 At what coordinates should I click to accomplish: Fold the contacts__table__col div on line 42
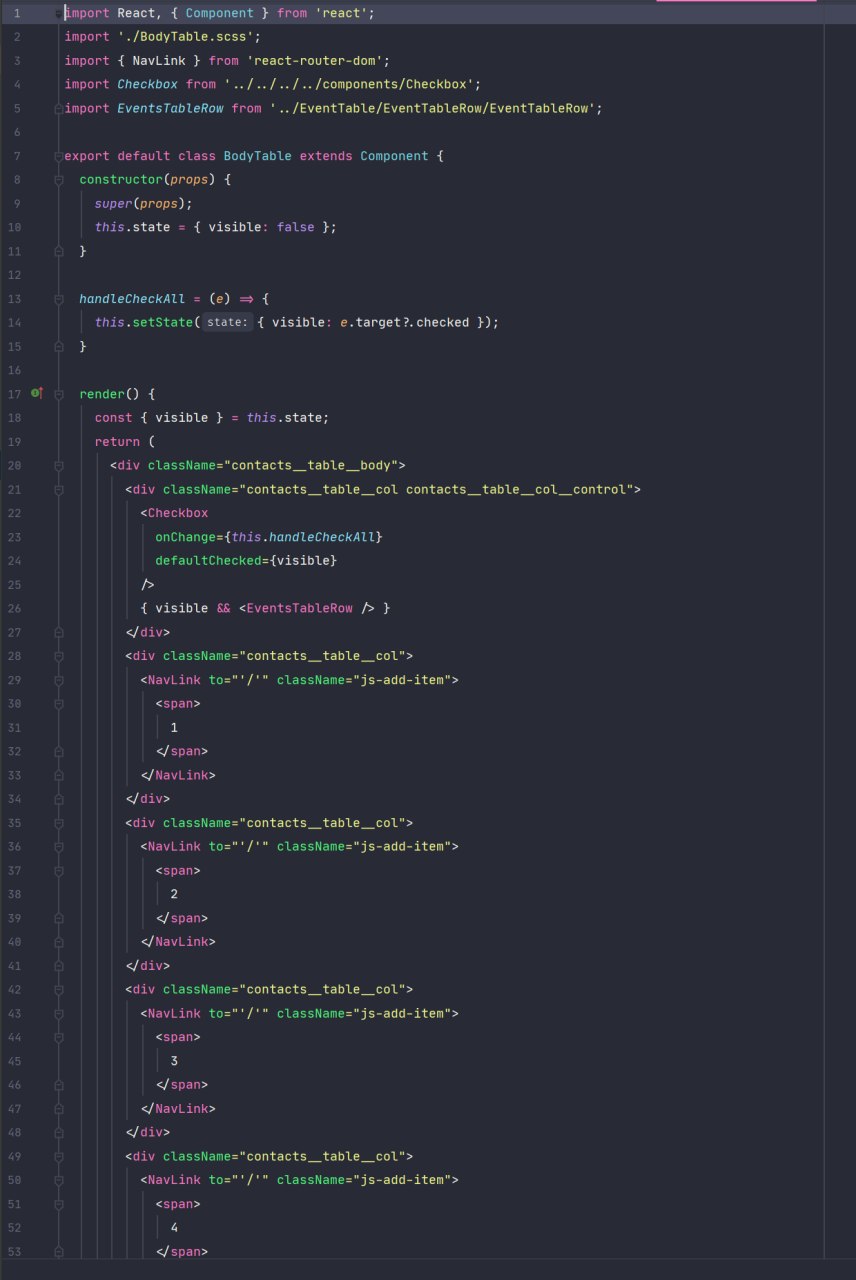tap(59, 989)
